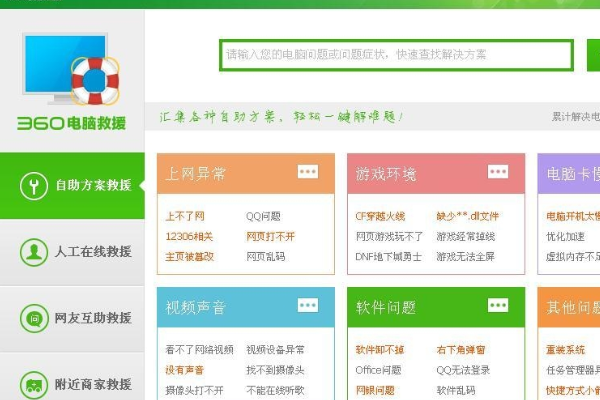Open the 游戏经常掉线 link
The image size is (600, 400).
pyautogui.click(x=466, y=237)
